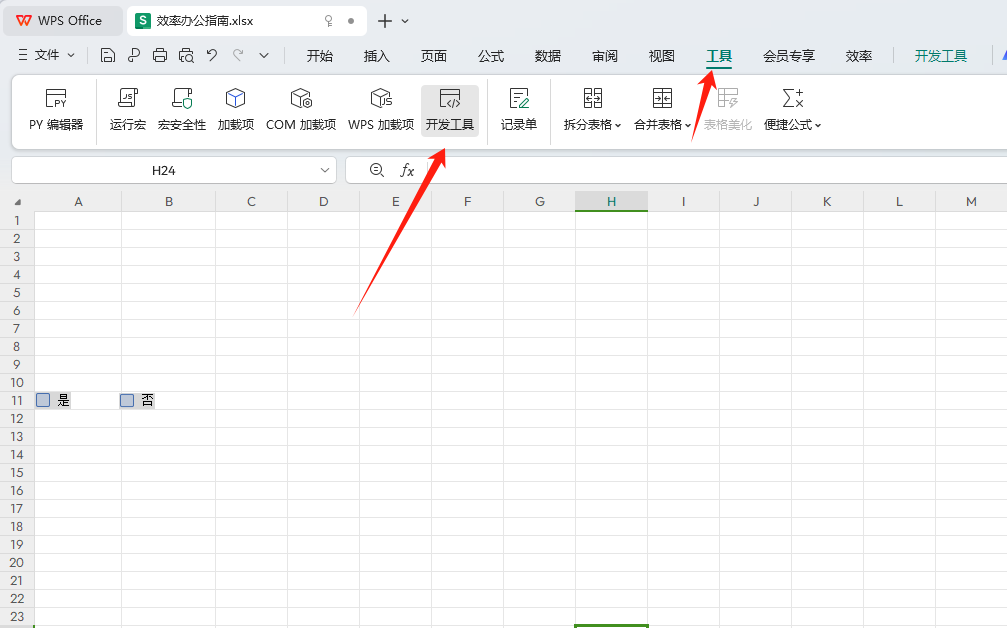Screen dimensions: 1007x628
Task: Click the zoom magnifier in formula bar
Action: [377, 170]
